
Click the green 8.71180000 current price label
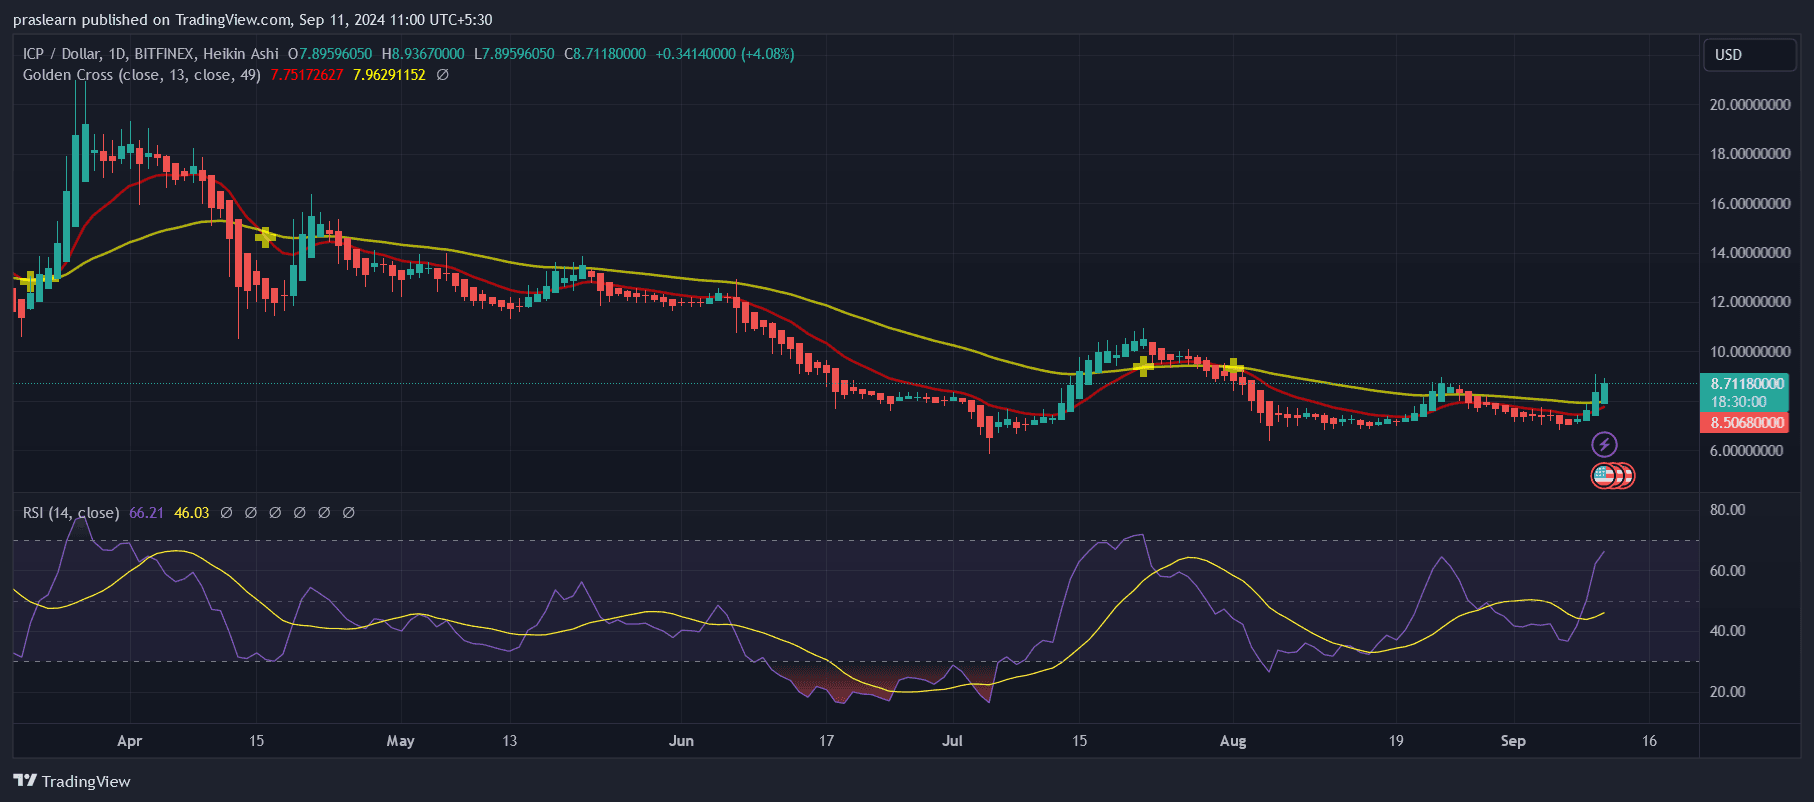[x=1746, y=384]
